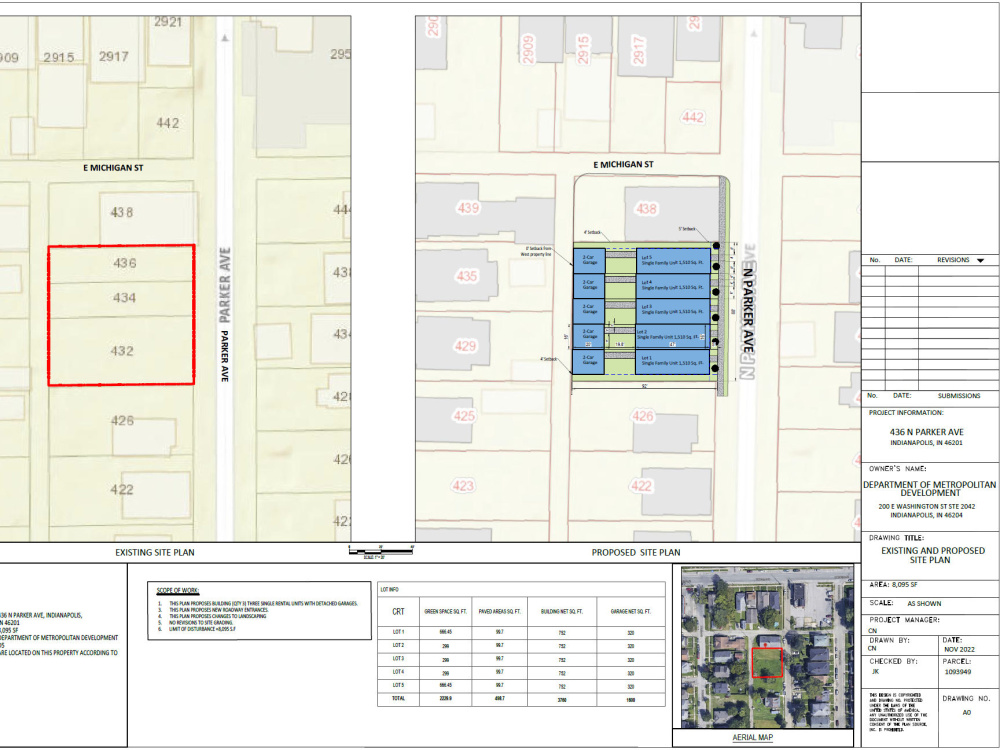Screen dimensions: 1000x750
Task: Click the date value NOV 2022
Action: 959,649
